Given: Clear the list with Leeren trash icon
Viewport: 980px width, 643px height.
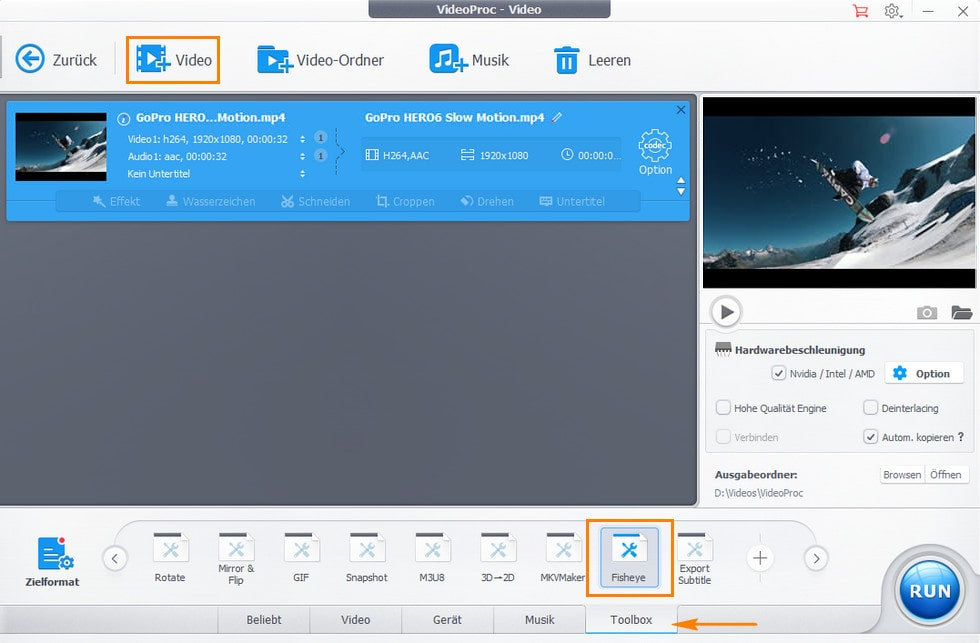Looking at the screenshot, I should (592, 60).
